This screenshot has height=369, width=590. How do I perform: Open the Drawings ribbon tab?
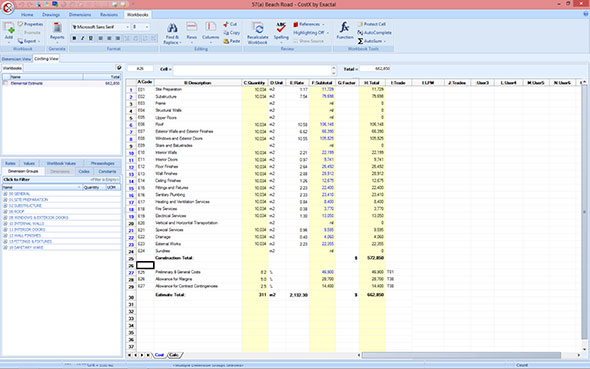click(x=51, y=15)
